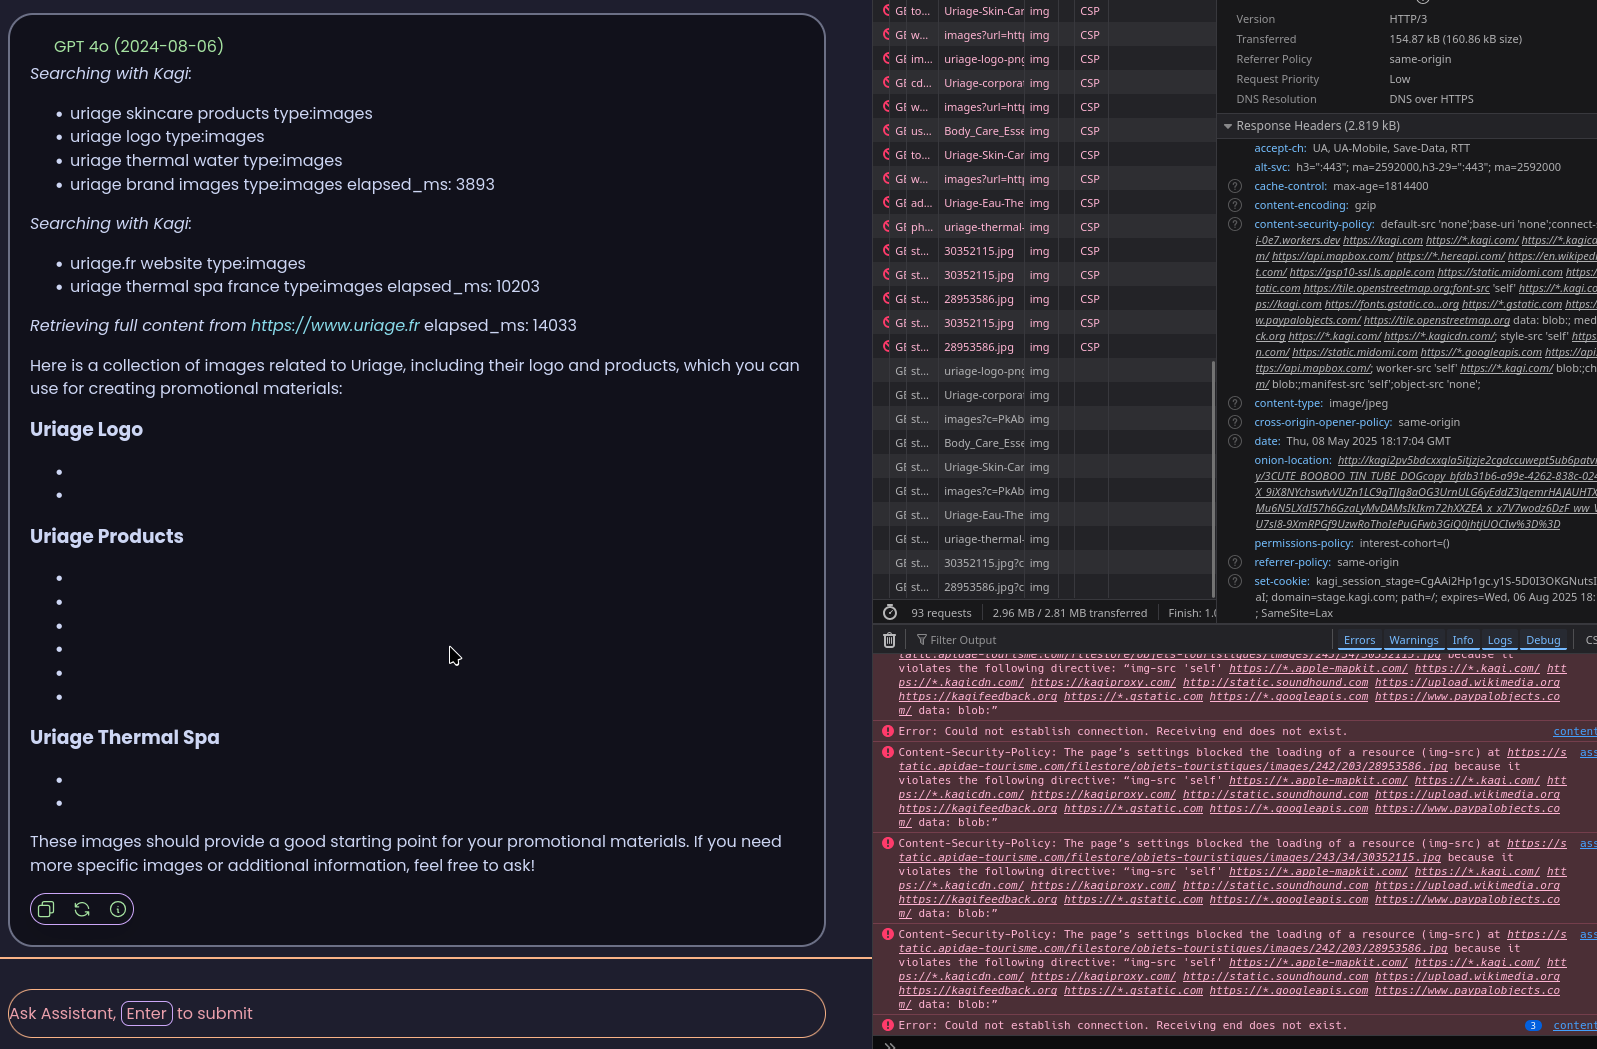
Task: Click the performance stopwatch icon
Action: pyautogui.click(x=889, y=613)
